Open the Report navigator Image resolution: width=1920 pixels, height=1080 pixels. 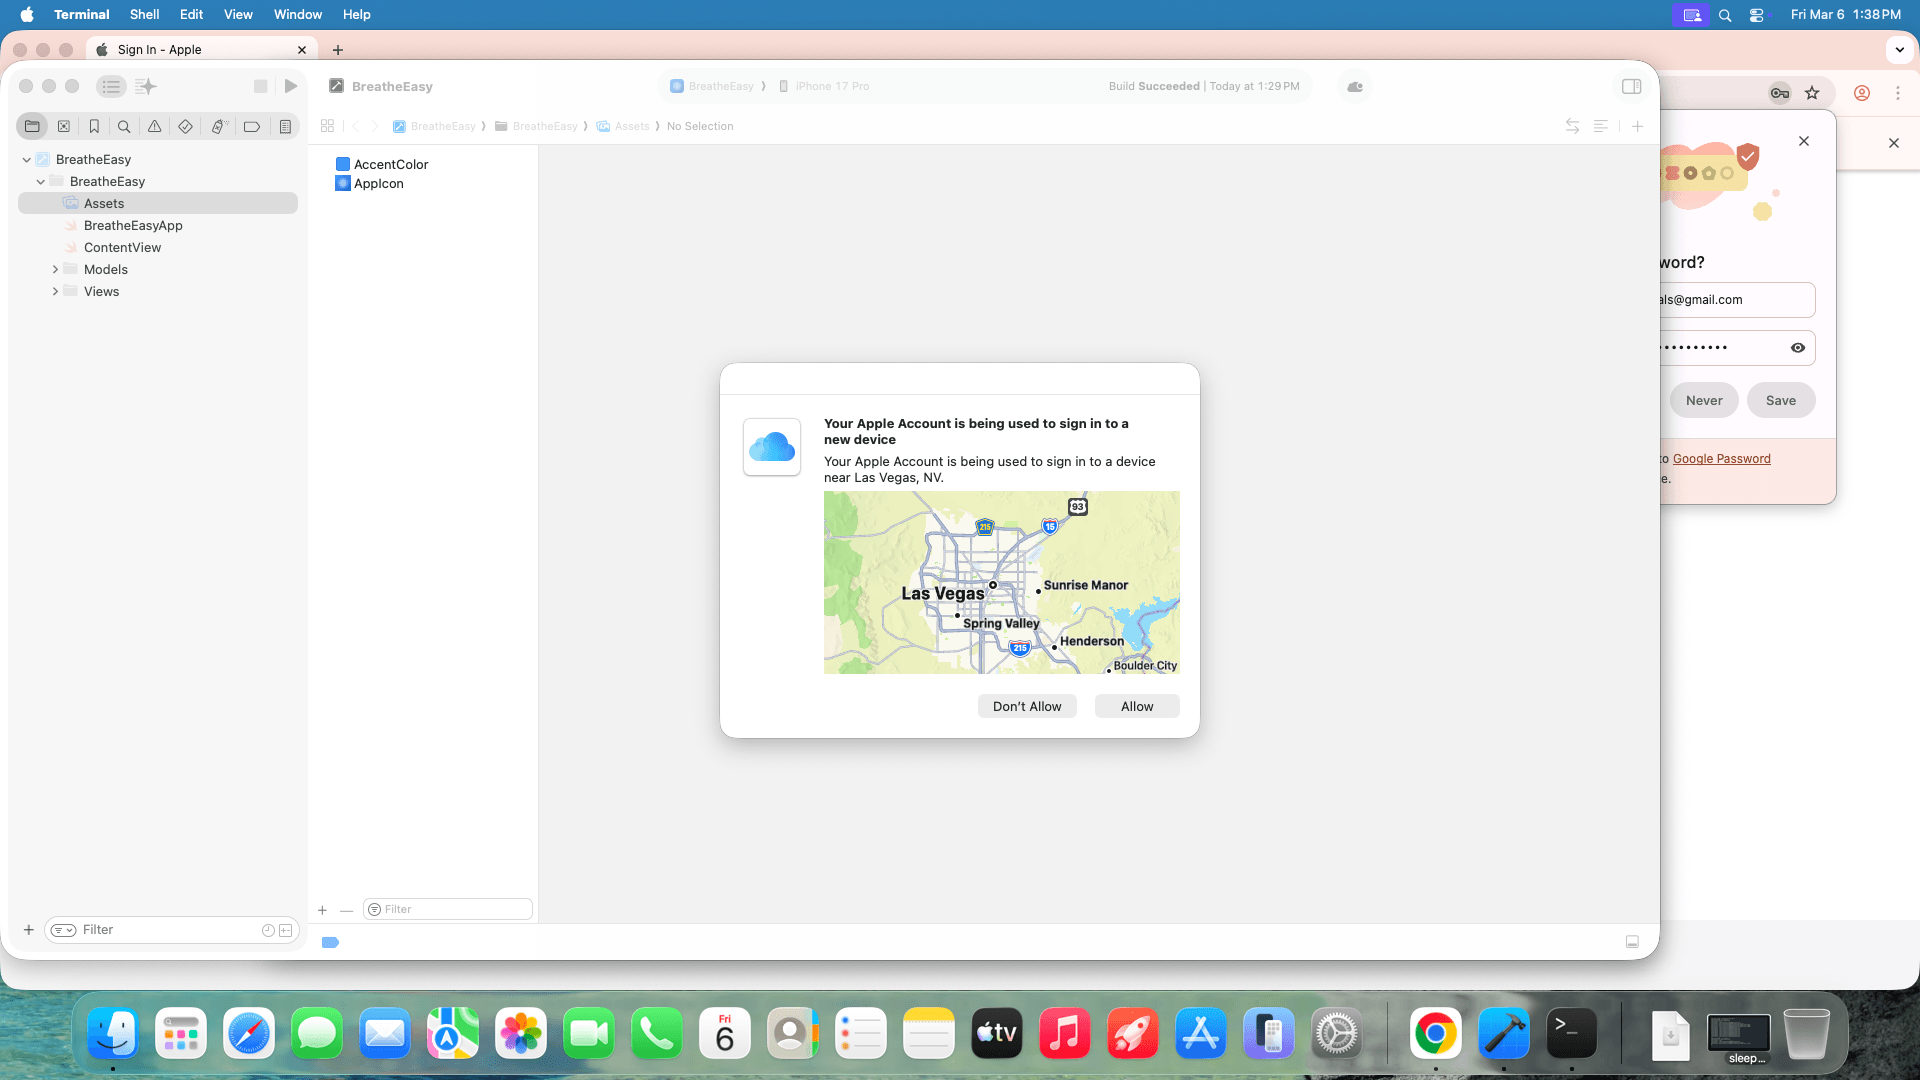click(285, 126)
